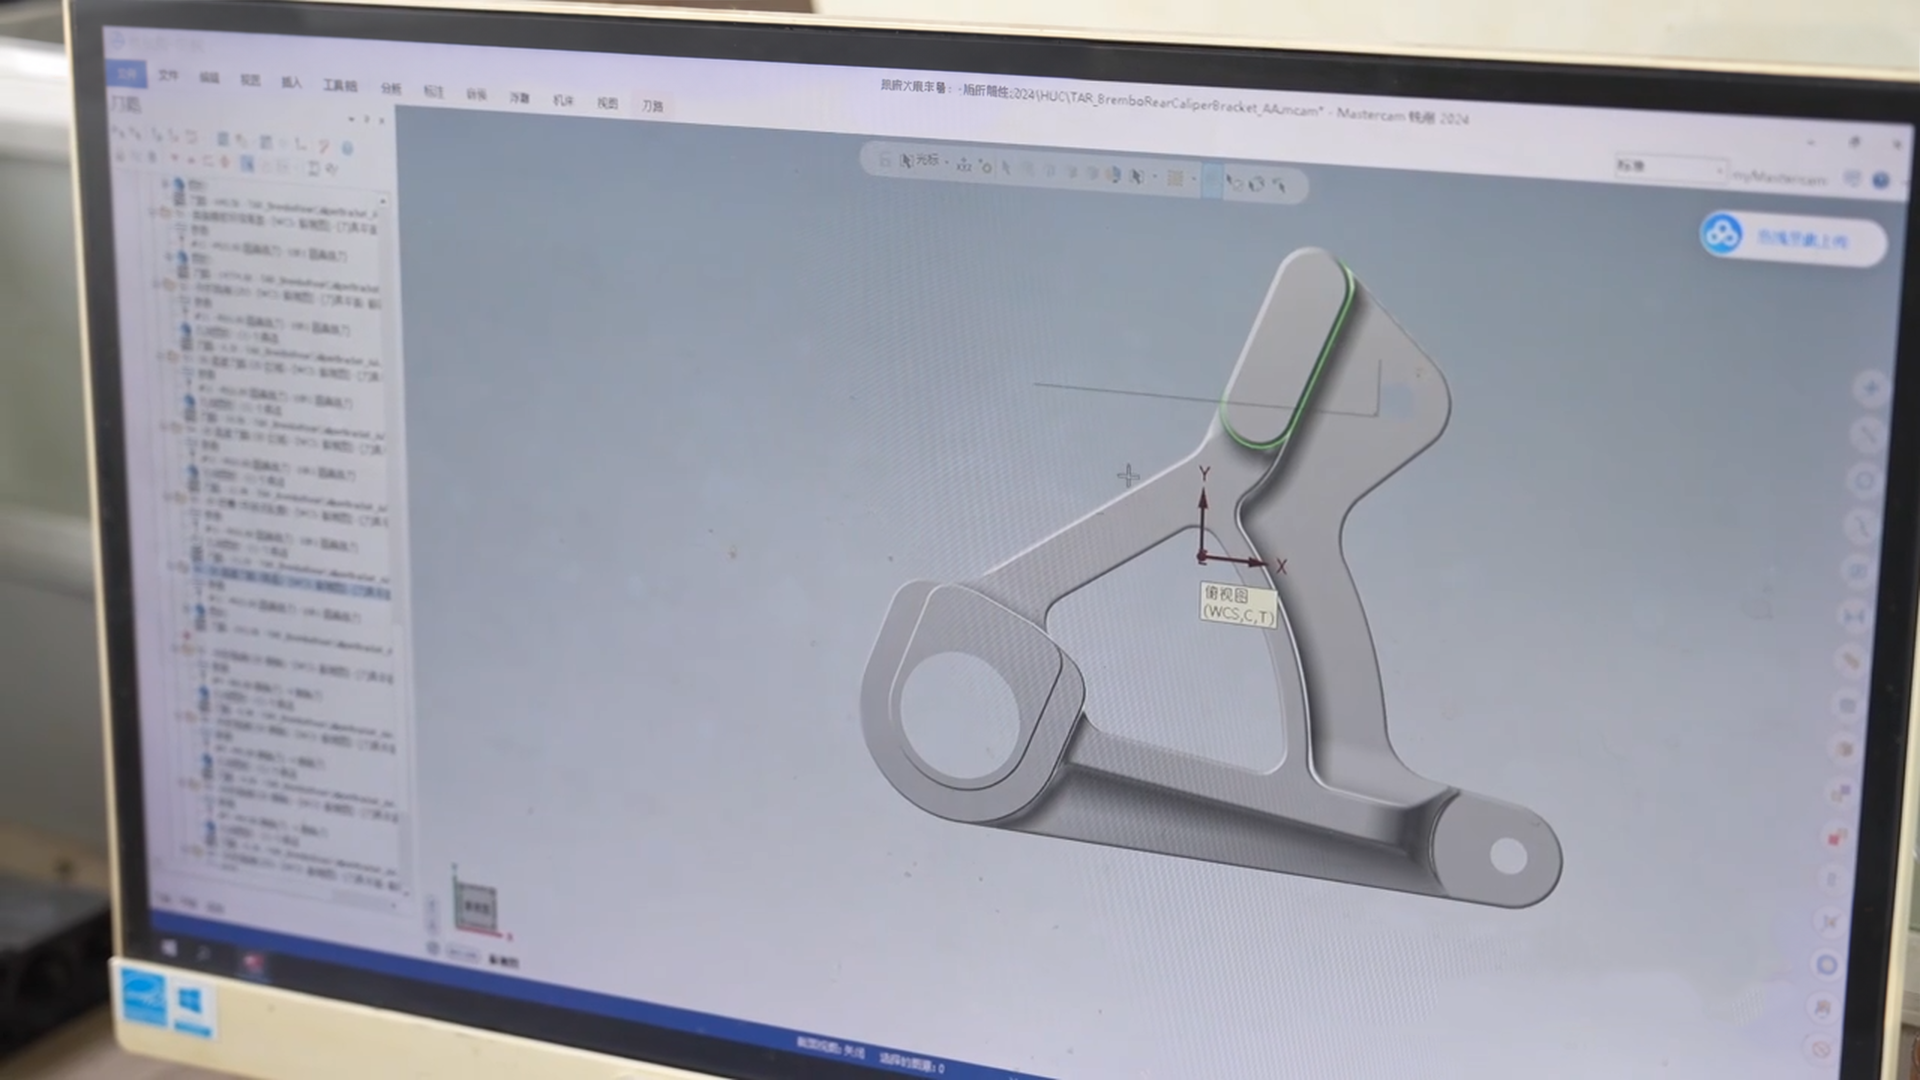Open the 光标 dropdown arrow
The image size is (1920, 1080).
pyautogui.click(x=946, y=162)
